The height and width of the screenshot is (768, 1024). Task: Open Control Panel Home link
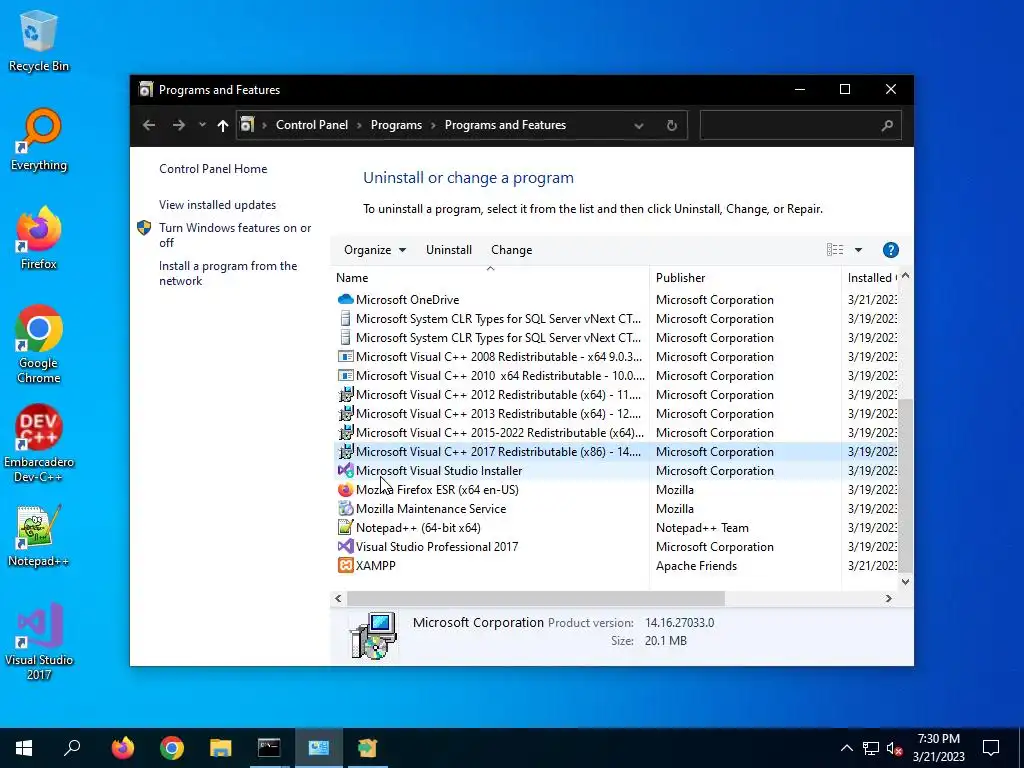tap(213, 169)
